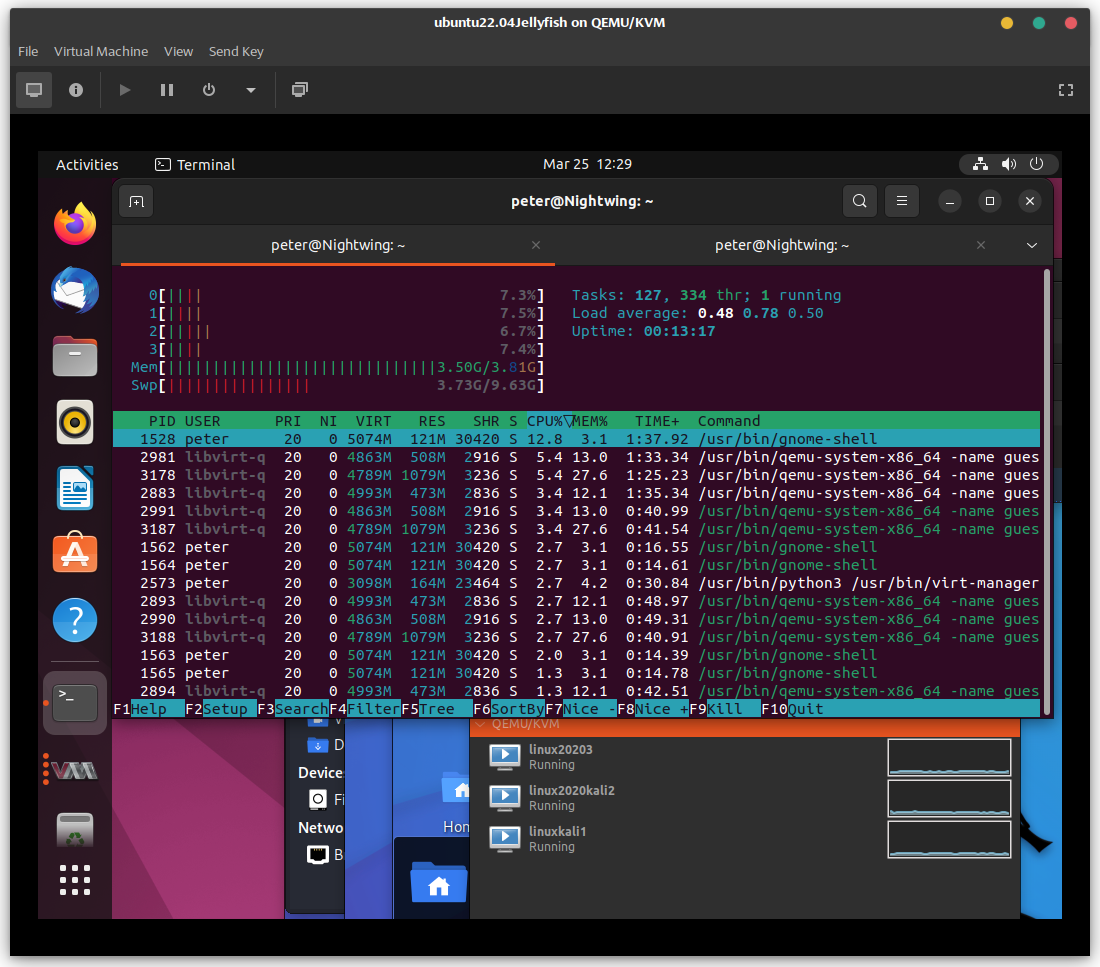This screenshot has height=967, width=1100.
Task: Toggle fullscreen mode for the VM viewer
Action: pyautogui.click(x=1065, y=90)
